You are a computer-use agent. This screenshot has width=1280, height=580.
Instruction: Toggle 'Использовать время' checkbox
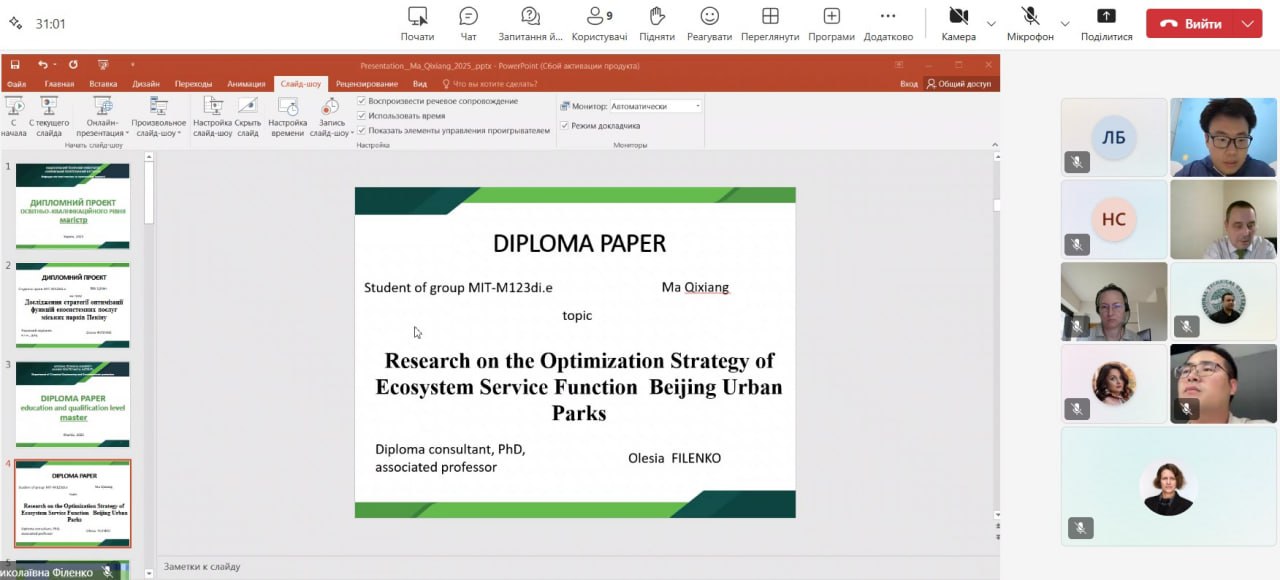[x=362, y=116]
